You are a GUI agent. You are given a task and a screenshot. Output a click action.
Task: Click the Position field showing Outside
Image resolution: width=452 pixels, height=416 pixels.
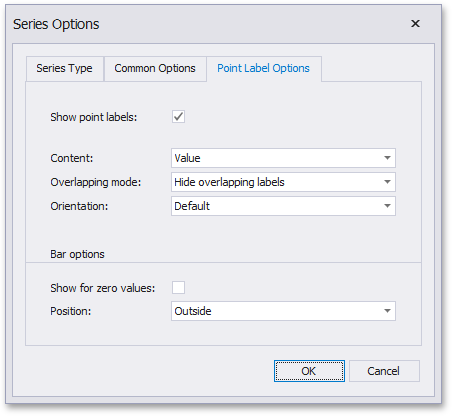[283, 311]
